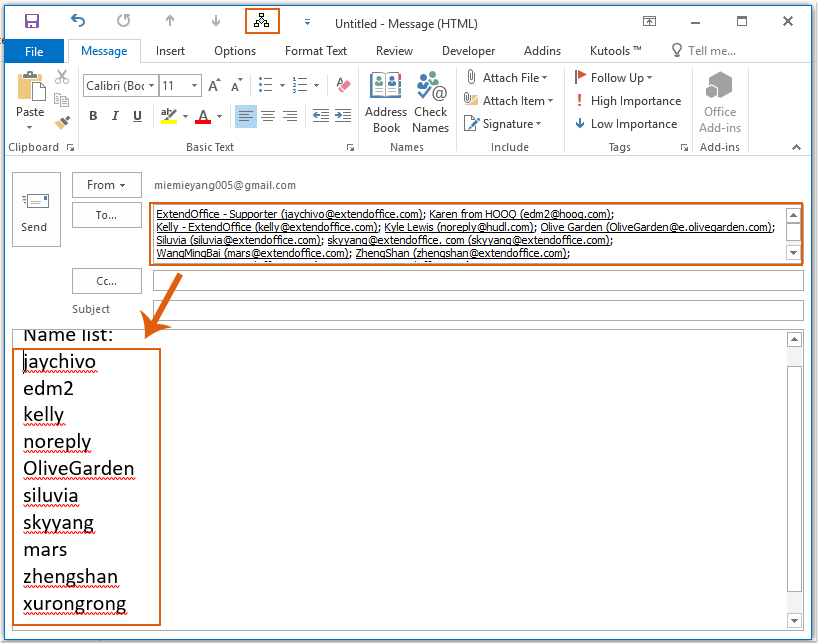
Task: Click the red font color swatch
Action: (204, 117)
